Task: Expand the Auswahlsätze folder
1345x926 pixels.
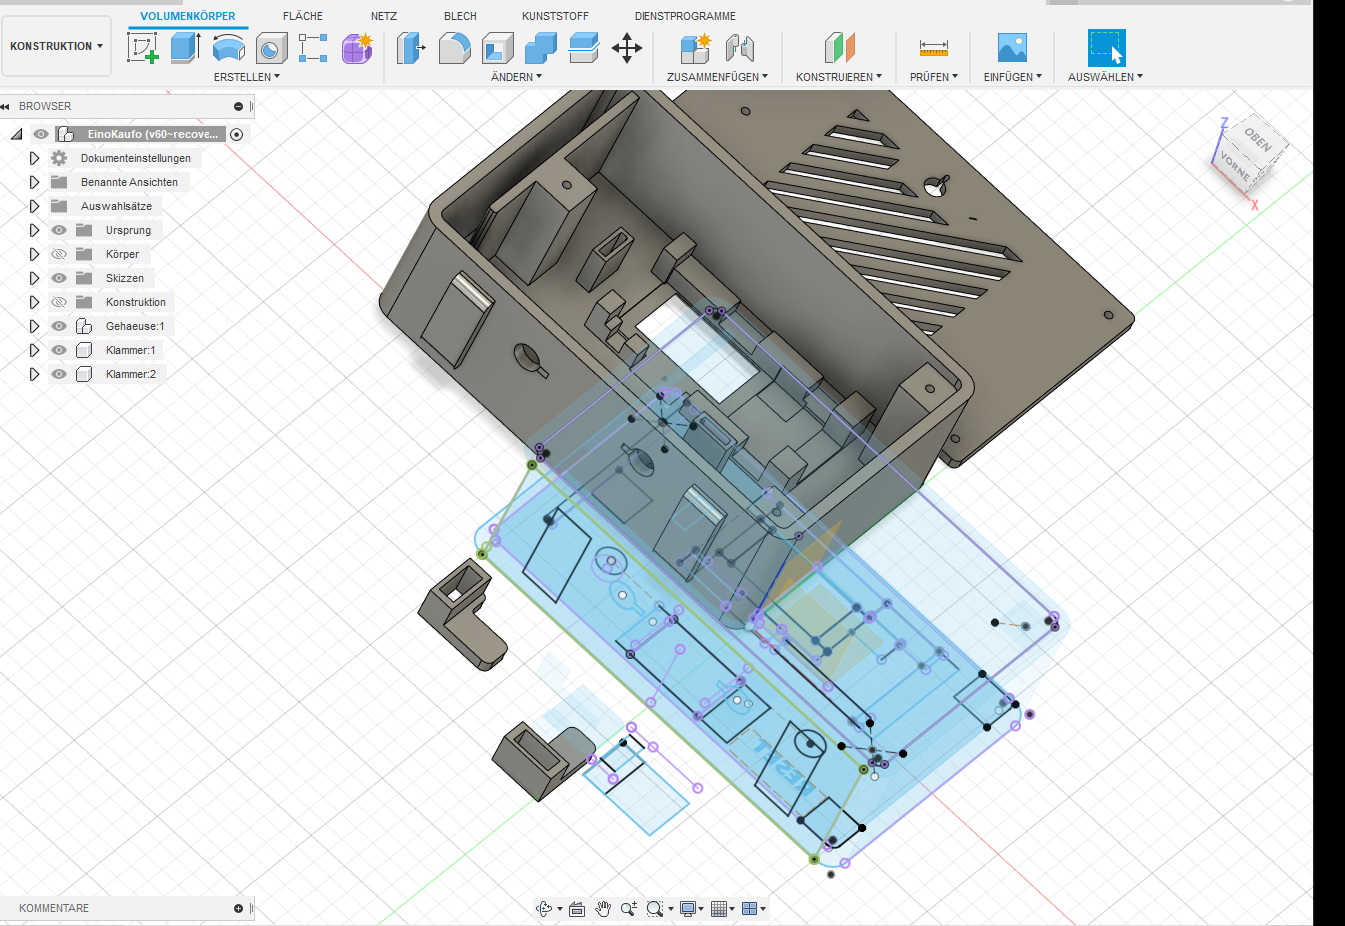Action: [34, 206]
